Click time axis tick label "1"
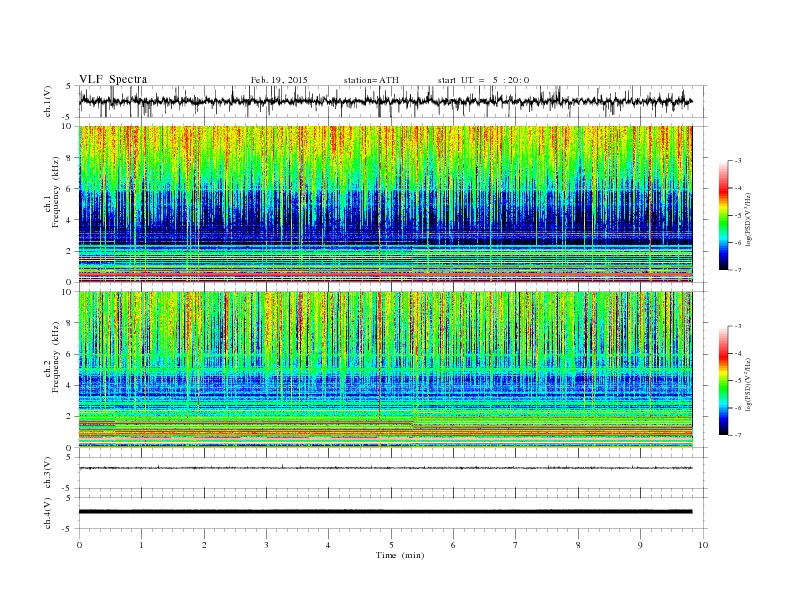 click(x=141, y=545)
